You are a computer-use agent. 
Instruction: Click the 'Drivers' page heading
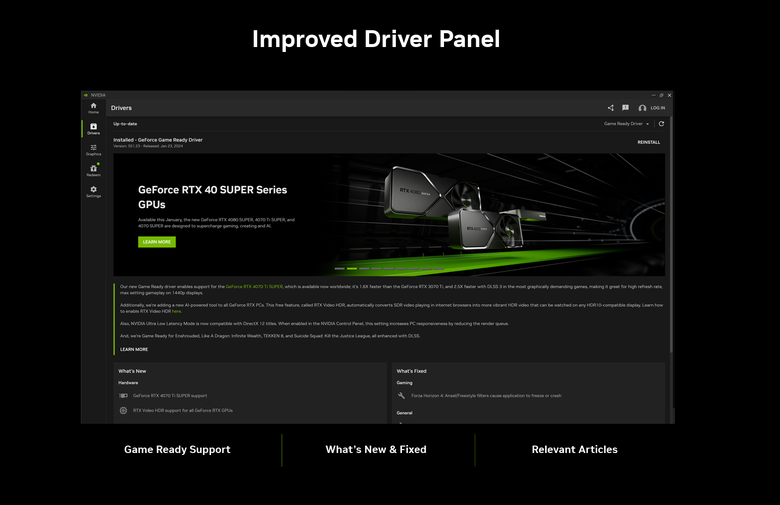pyautogui.click(x=121, y=108)
